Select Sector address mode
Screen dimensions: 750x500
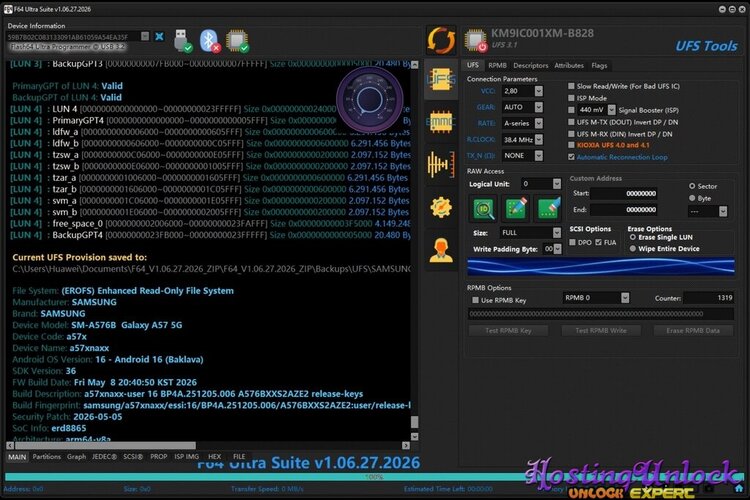(692, 186)
